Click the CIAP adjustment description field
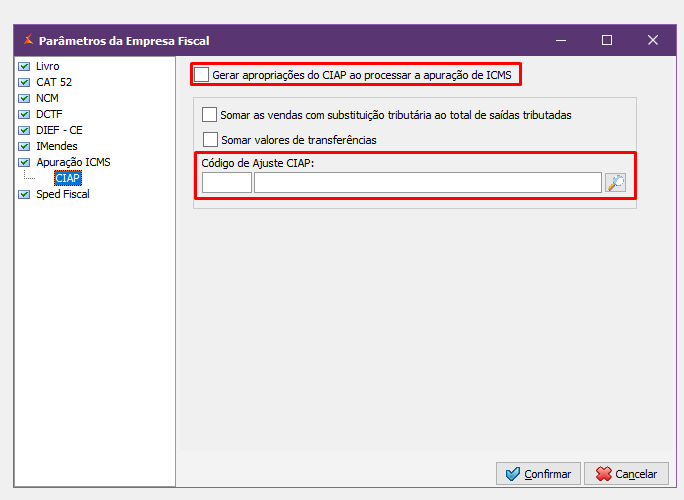684x500 pixels. pyautogui.click(x=427, y=182)
